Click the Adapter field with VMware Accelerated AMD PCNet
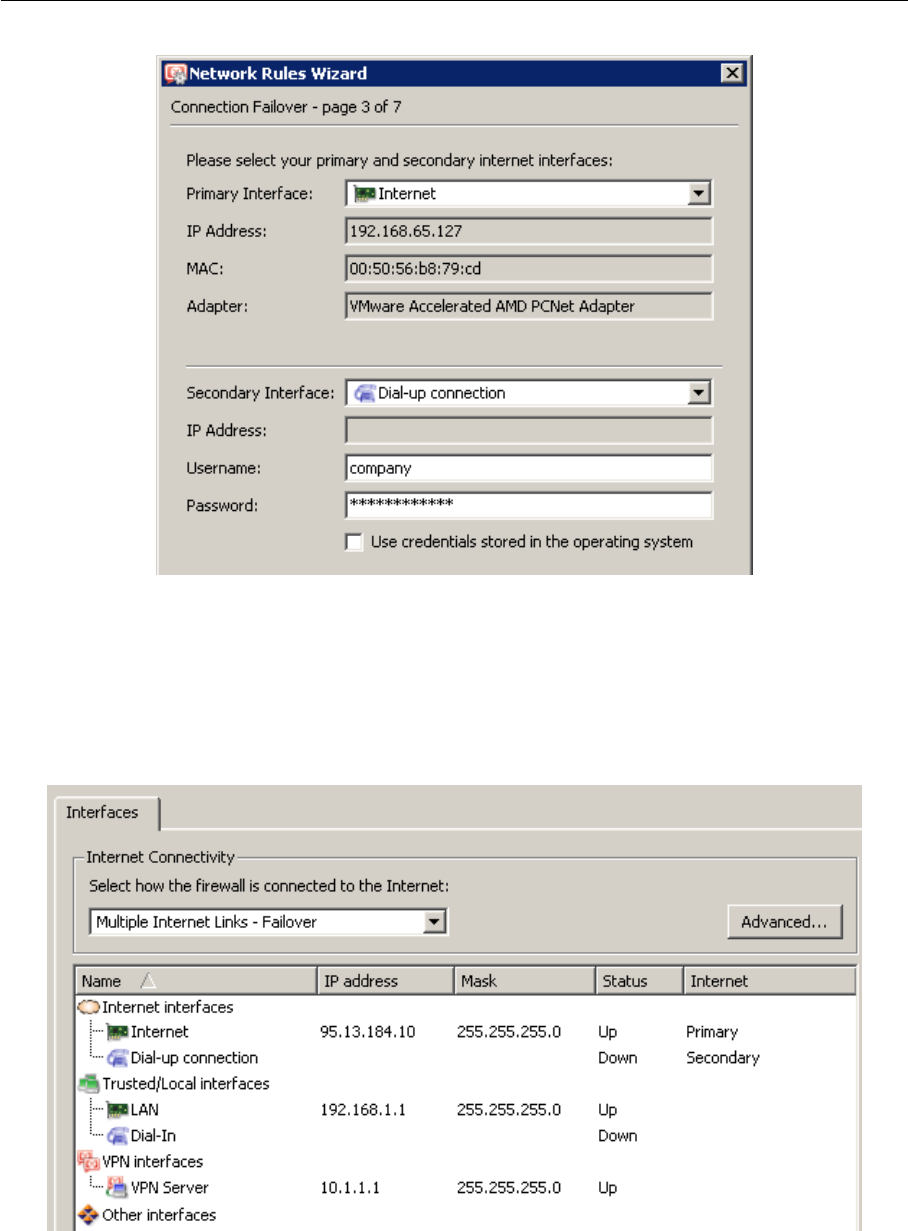 pyautogui.click(x=529, y=306)
